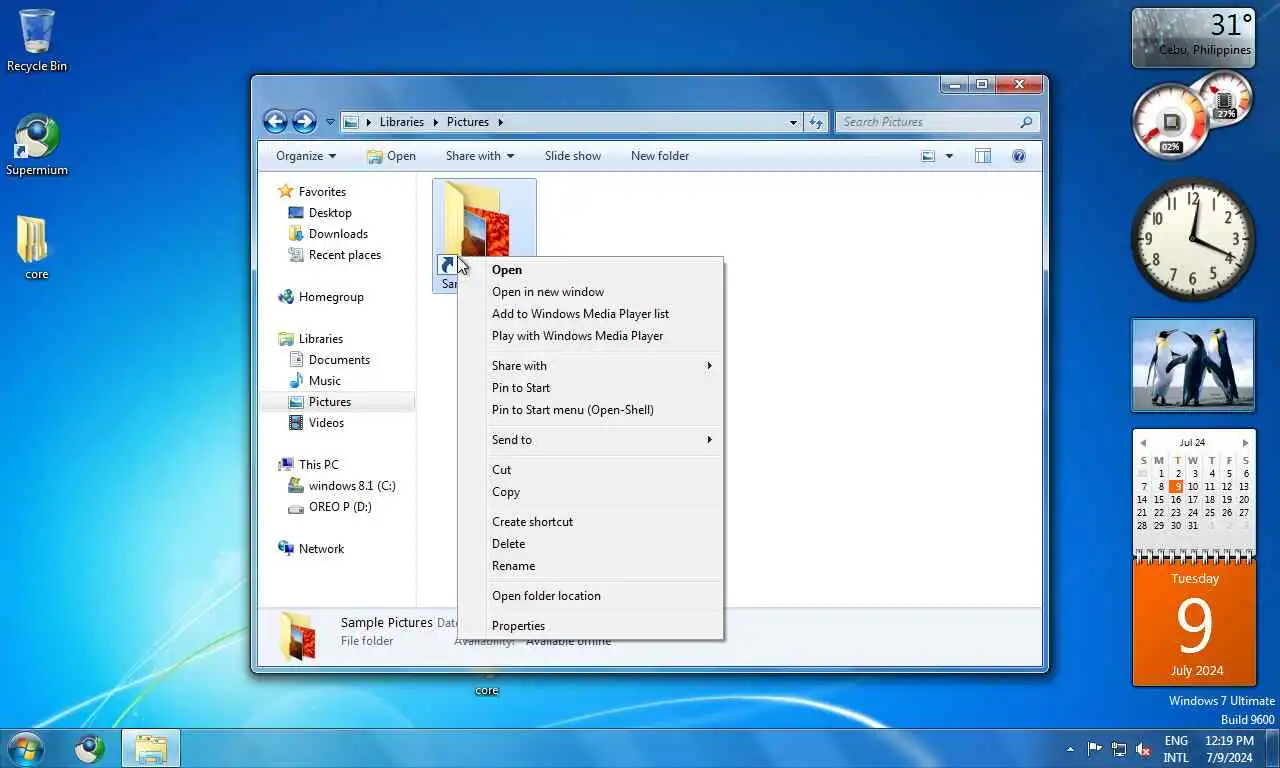Refresh the Pictures folder view
Image resolution: width=1280 pixels, height=768 pixels.
point(816,122)
